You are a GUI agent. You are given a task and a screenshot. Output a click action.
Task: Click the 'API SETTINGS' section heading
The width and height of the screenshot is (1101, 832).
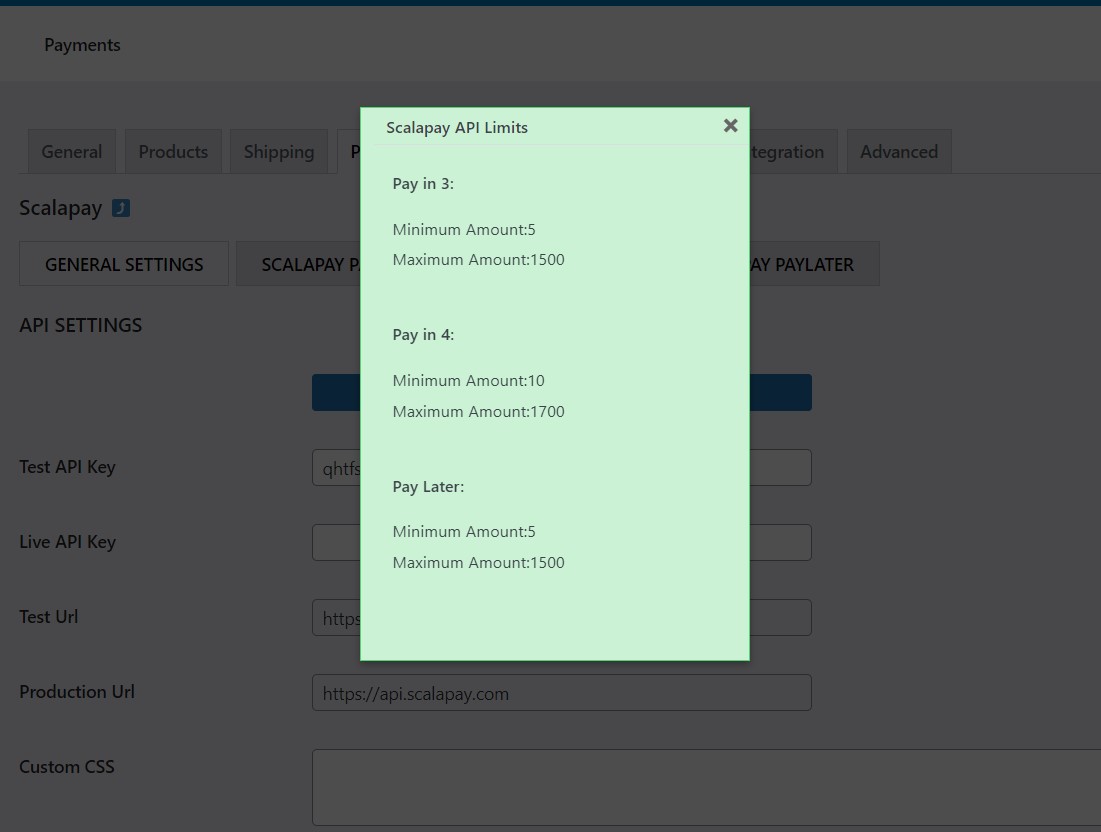pyautogui.click(x=81, y=325)
